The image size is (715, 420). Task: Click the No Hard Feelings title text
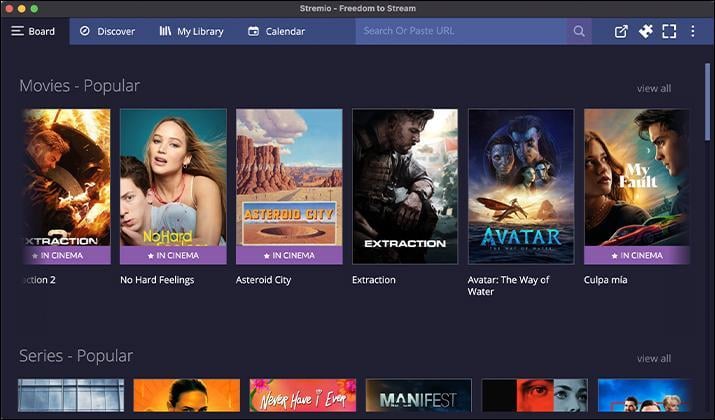(157, 280)
